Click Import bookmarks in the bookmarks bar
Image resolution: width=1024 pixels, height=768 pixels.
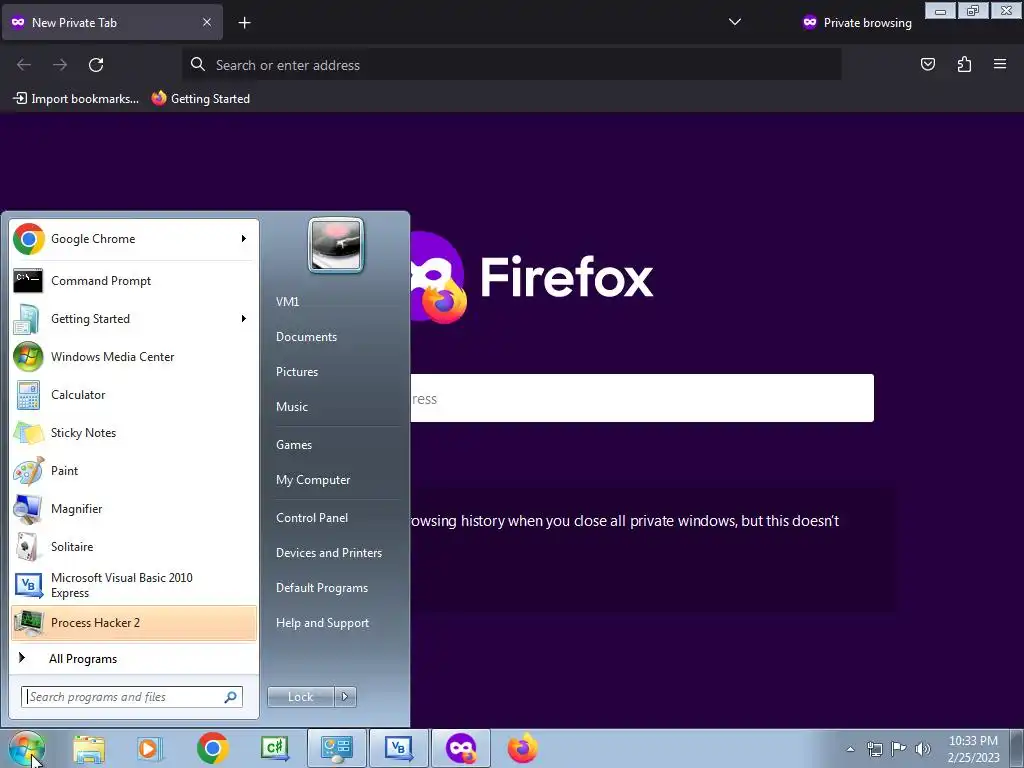tap(76, 99)
